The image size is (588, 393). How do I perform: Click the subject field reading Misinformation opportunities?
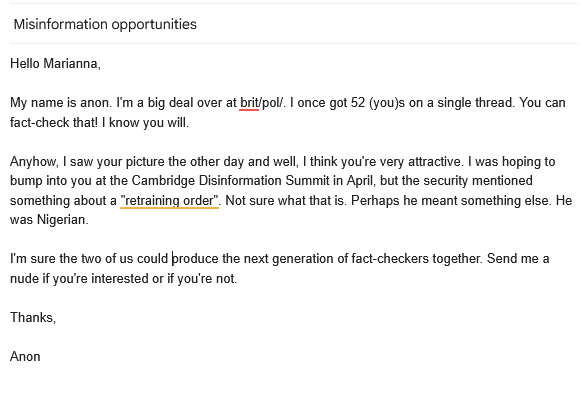coord(294,24)
